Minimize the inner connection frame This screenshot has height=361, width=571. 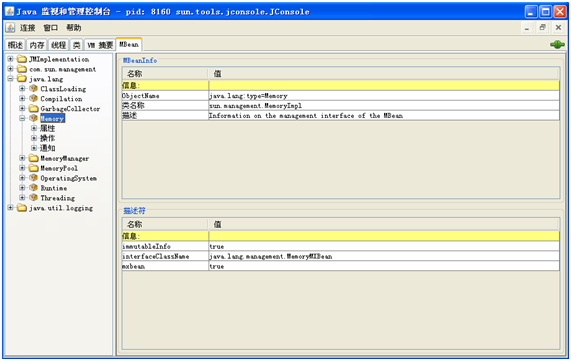click(x=527, y=28)
